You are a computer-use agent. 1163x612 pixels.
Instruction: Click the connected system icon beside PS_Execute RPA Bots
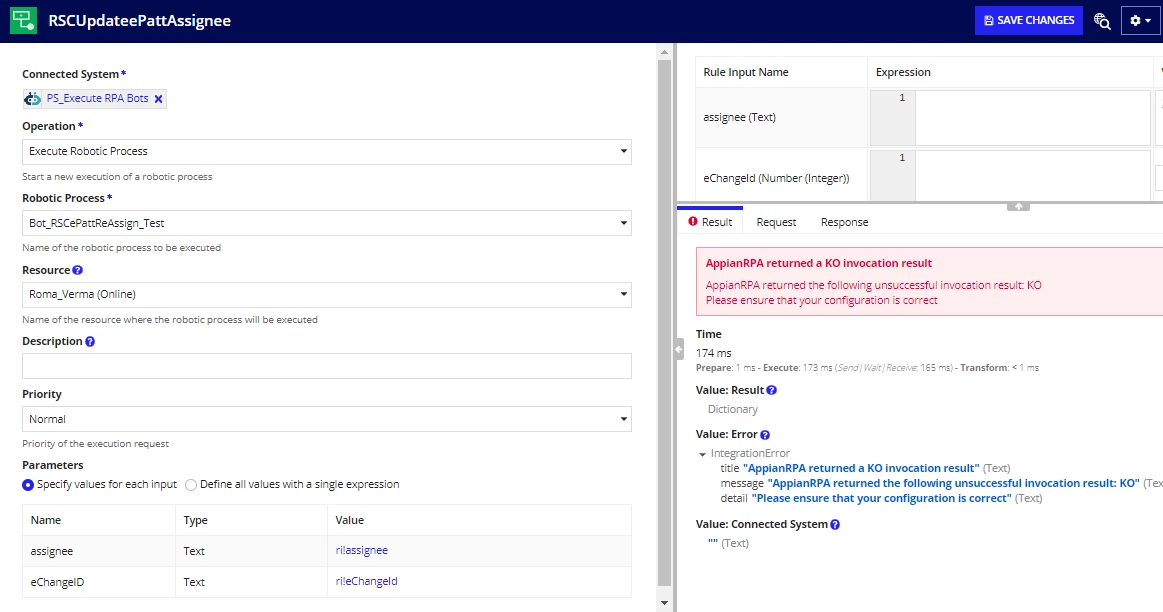33,99
